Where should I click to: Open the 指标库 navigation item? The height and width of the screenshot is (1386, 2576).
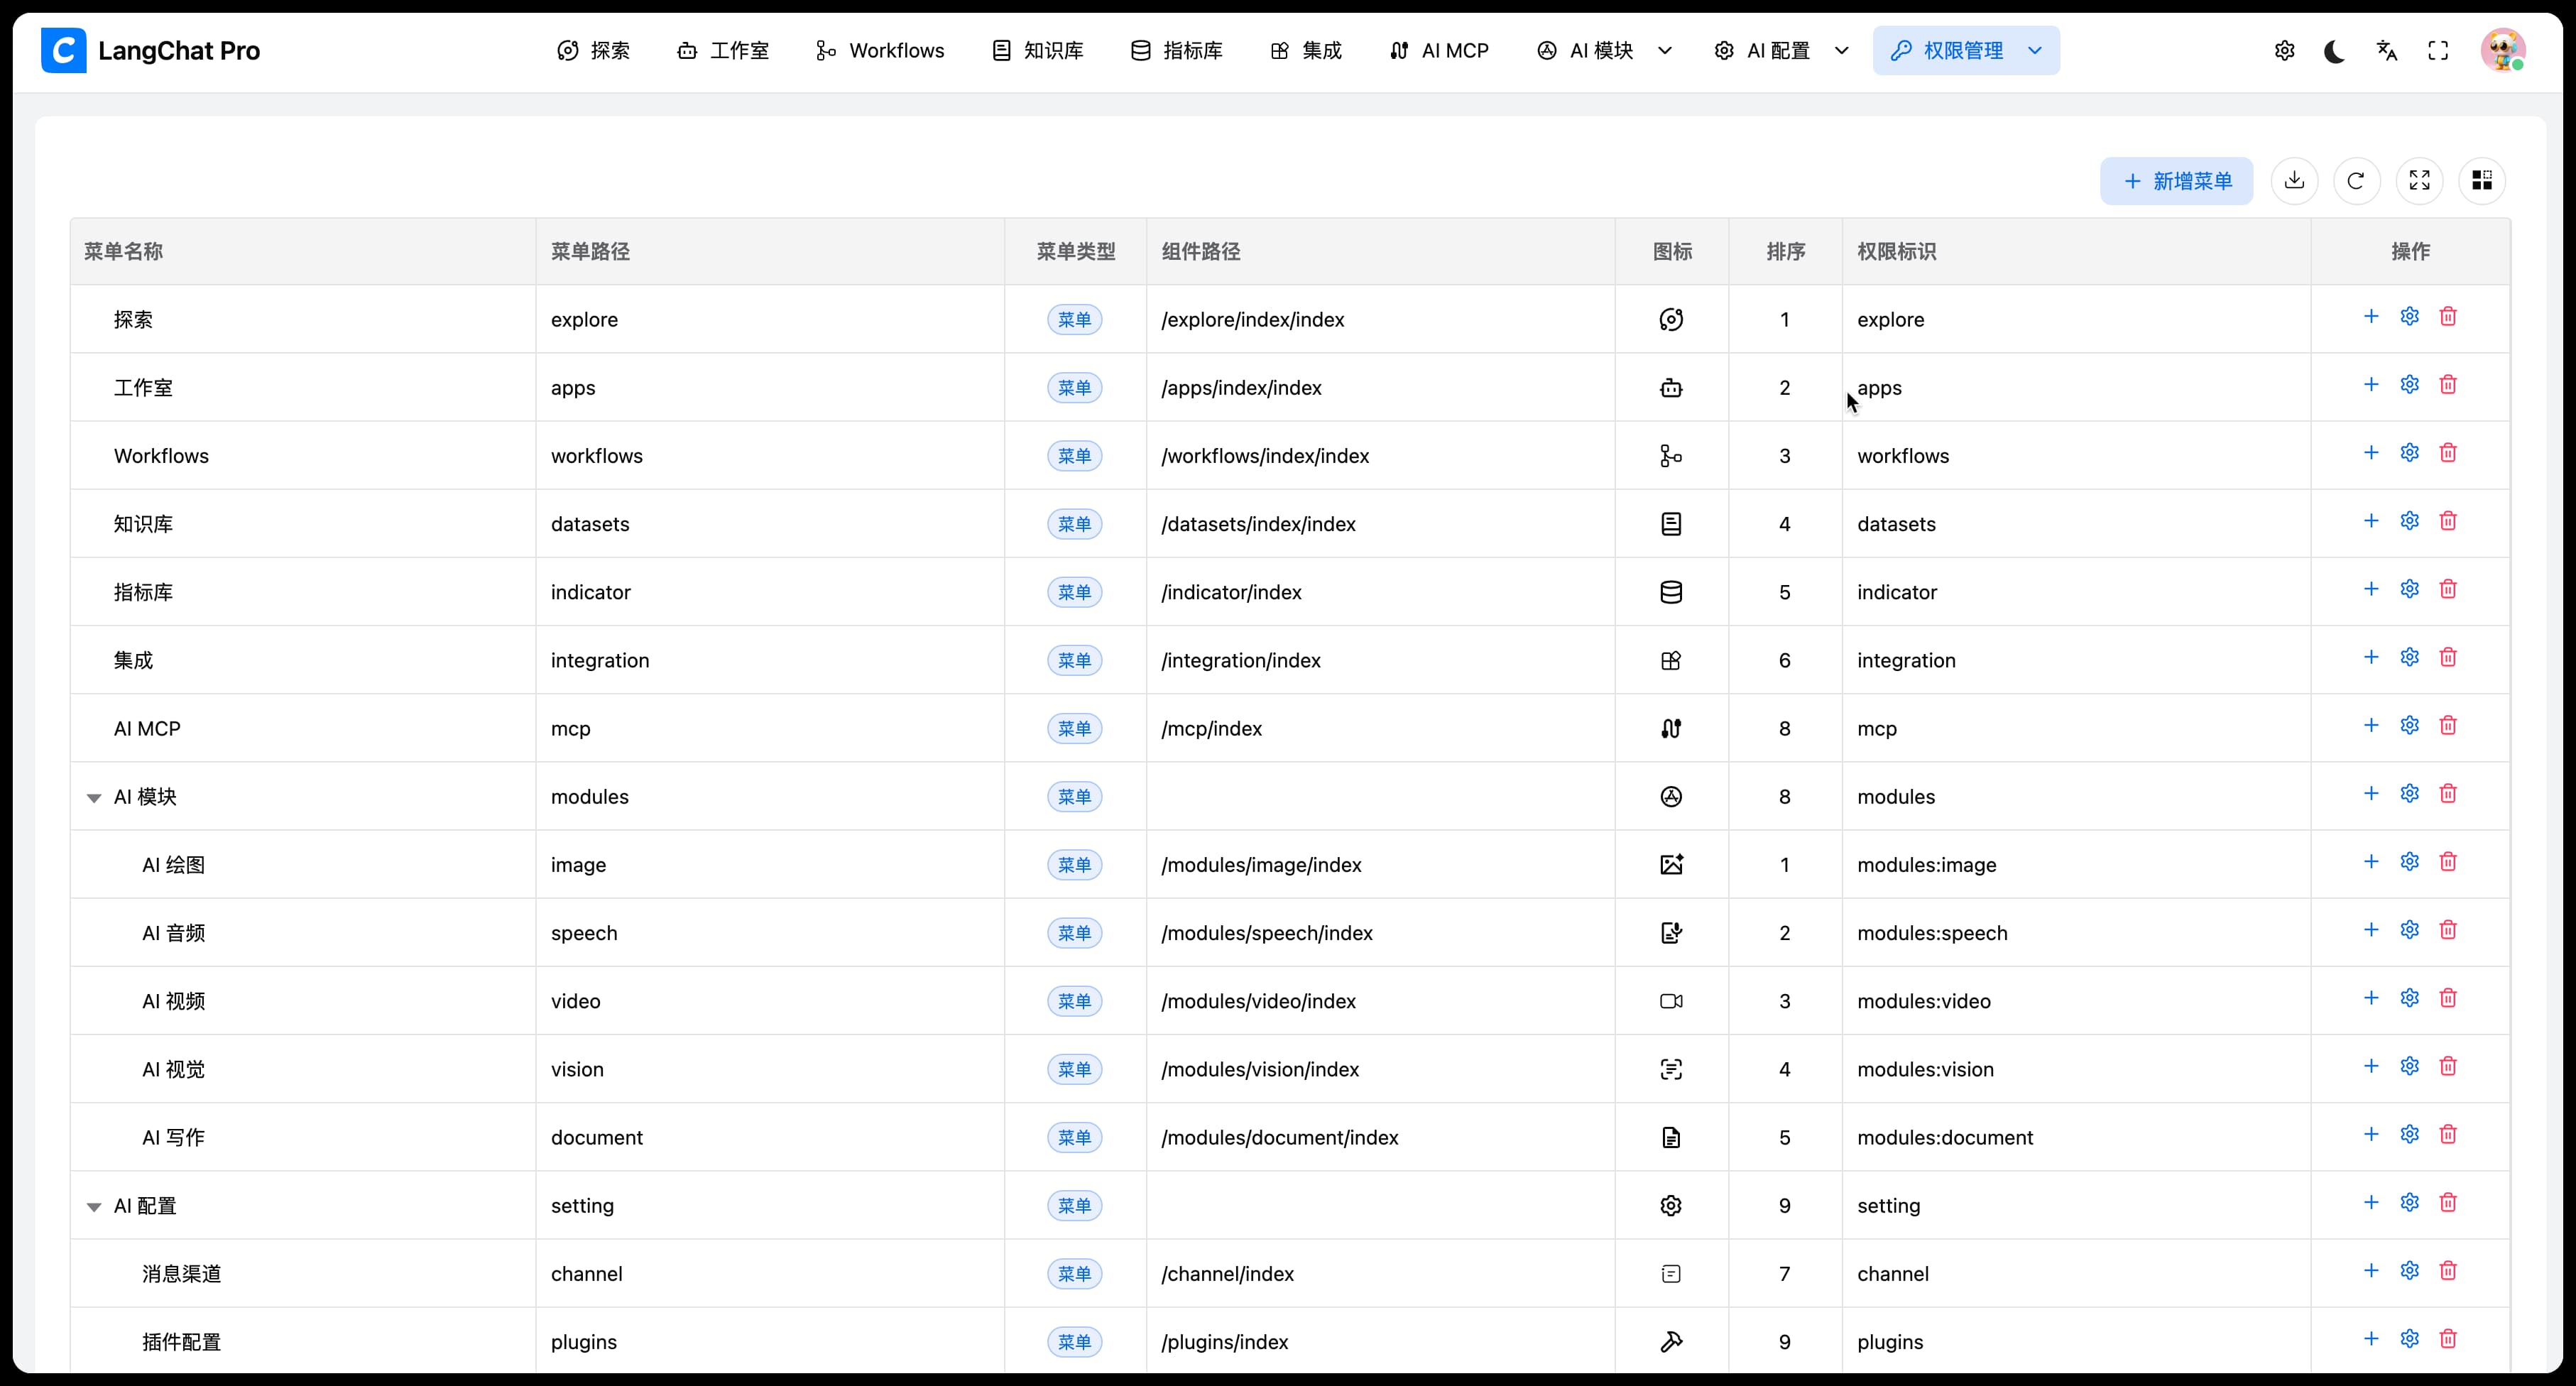pyautogui.click(x=1176, y=51)
